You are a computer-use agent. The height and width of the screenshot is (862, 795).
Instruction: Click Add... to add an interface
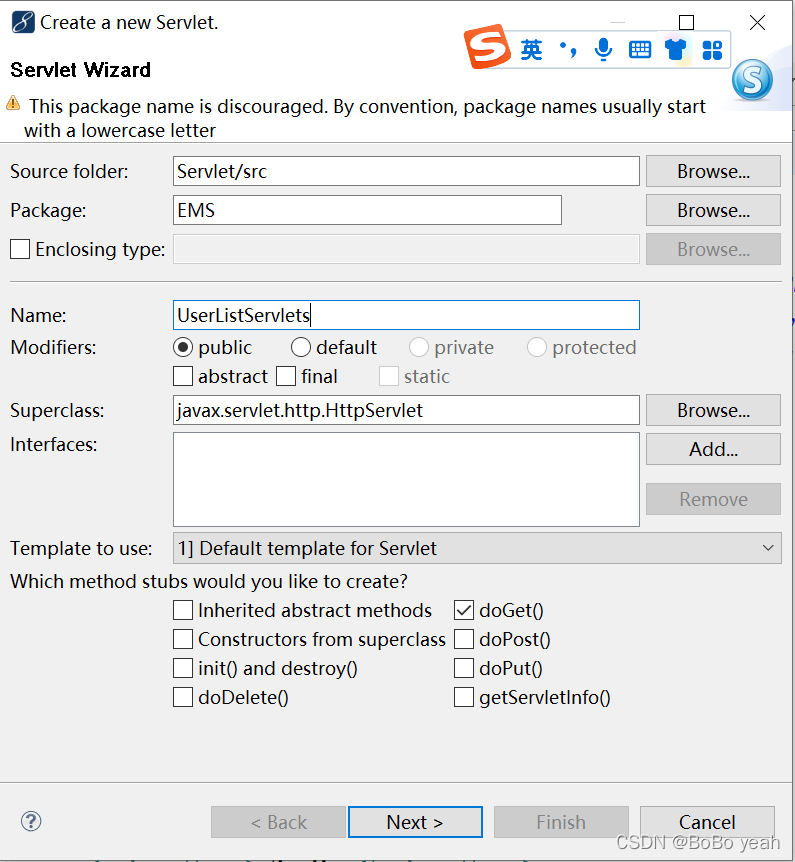(713, 449)
